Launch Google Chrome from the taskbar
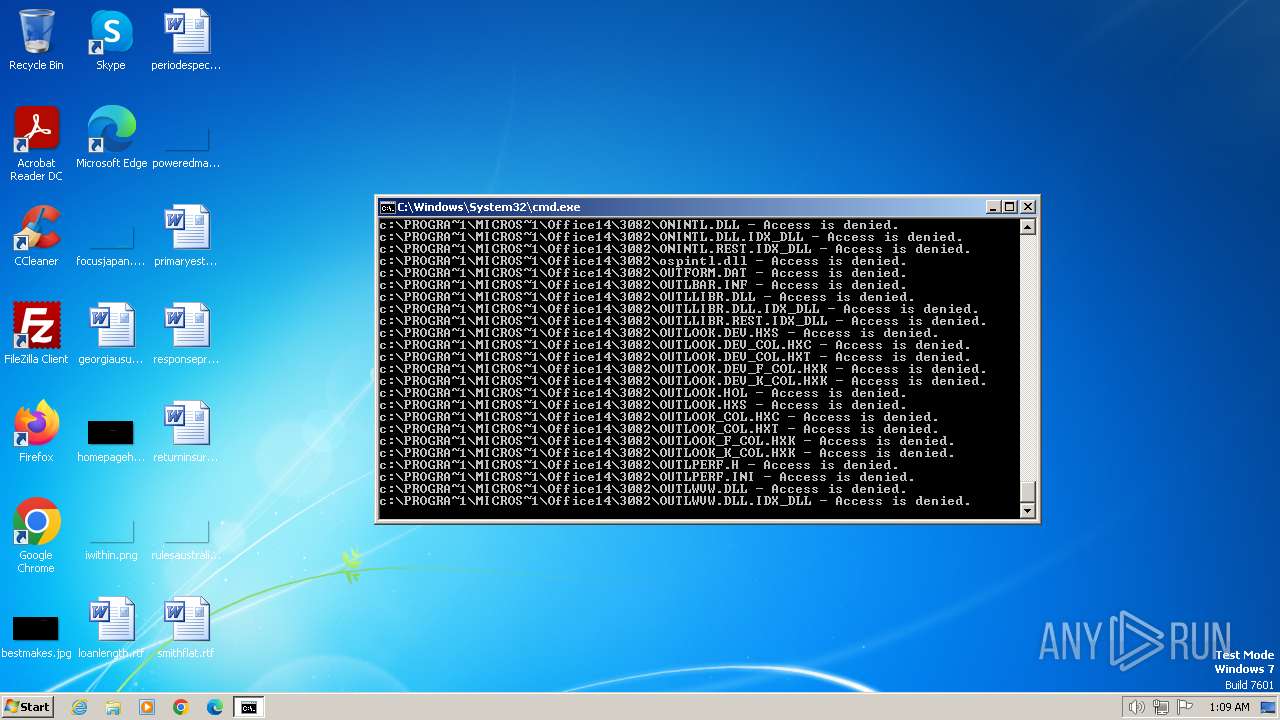 pos(181,707)
